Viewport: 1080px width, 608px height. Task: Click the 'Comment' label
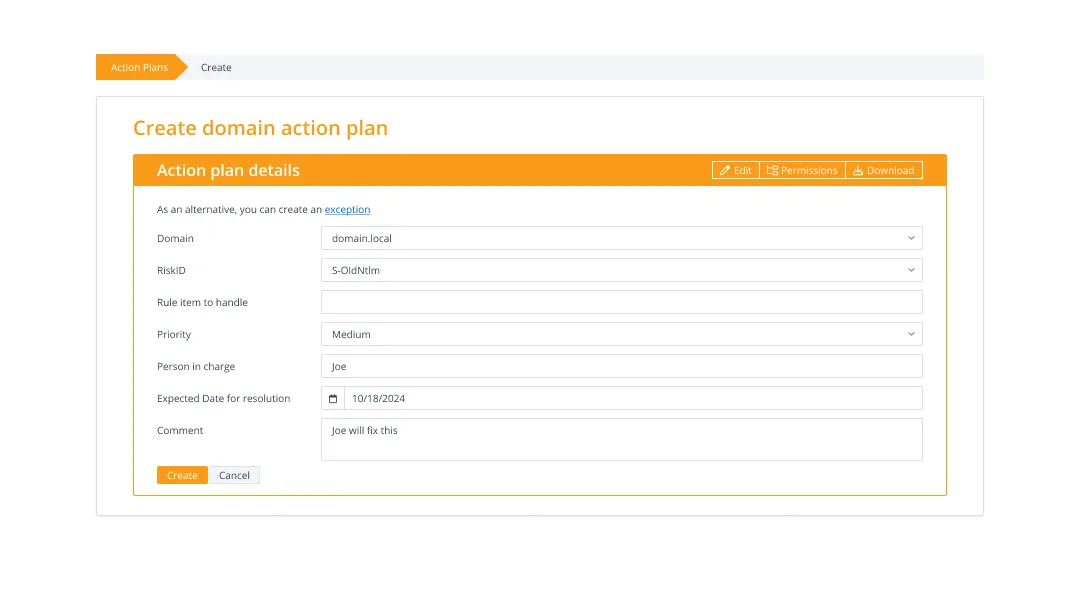[180, 430]
